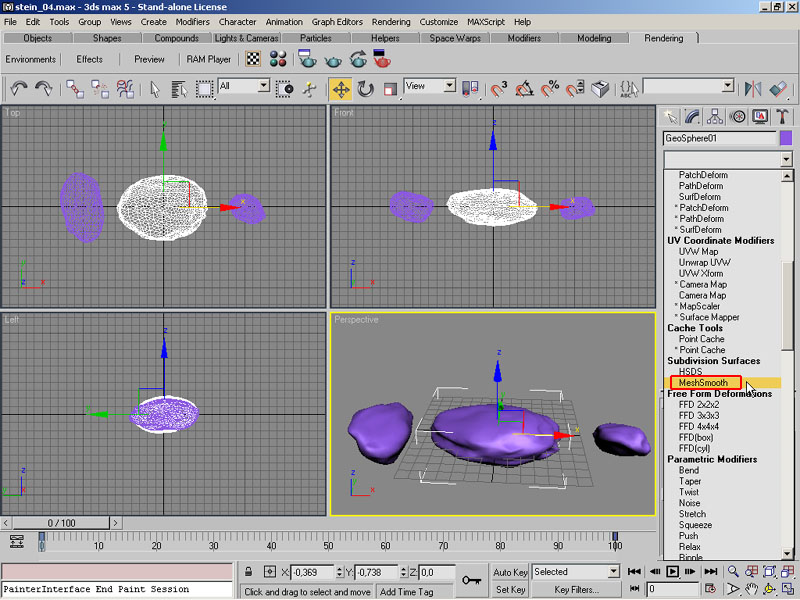
Task: Click the Rotate tool icon
Action: click(365, 89)
